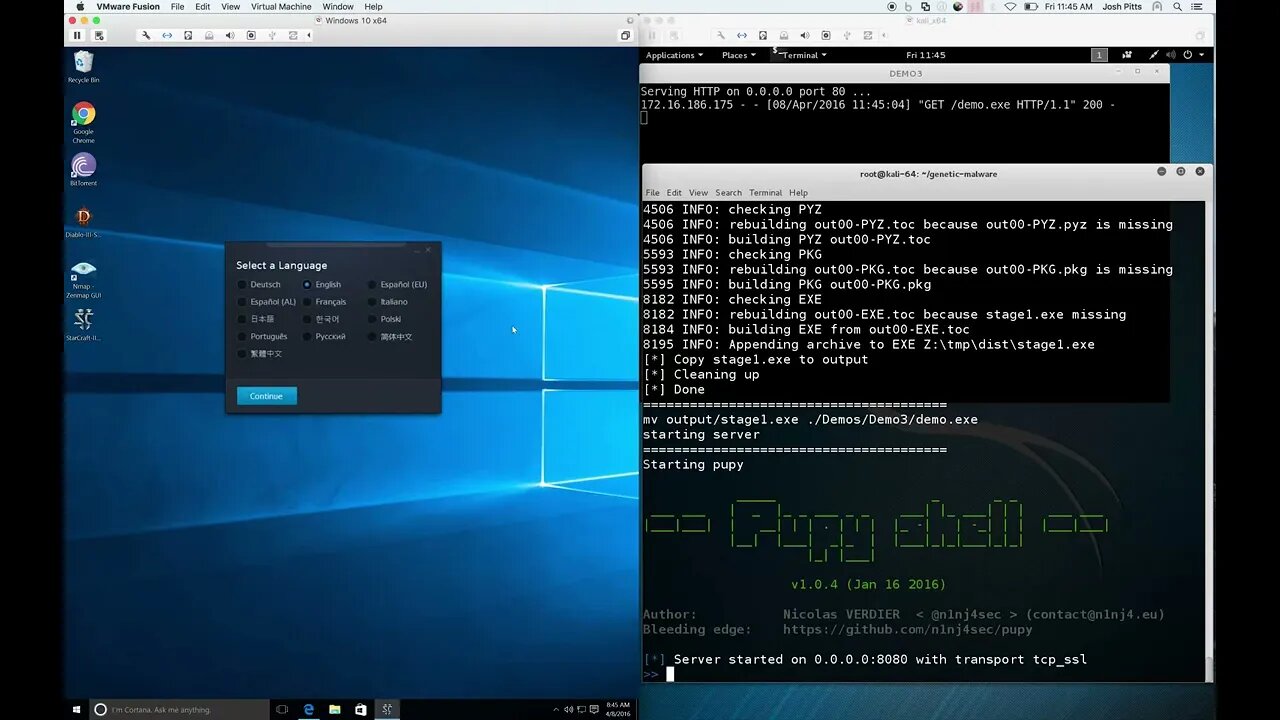Open BitTorrent desktop icon
Image resolution: width=1280 pixels, height=720 pixels.
tap(84, 170)
